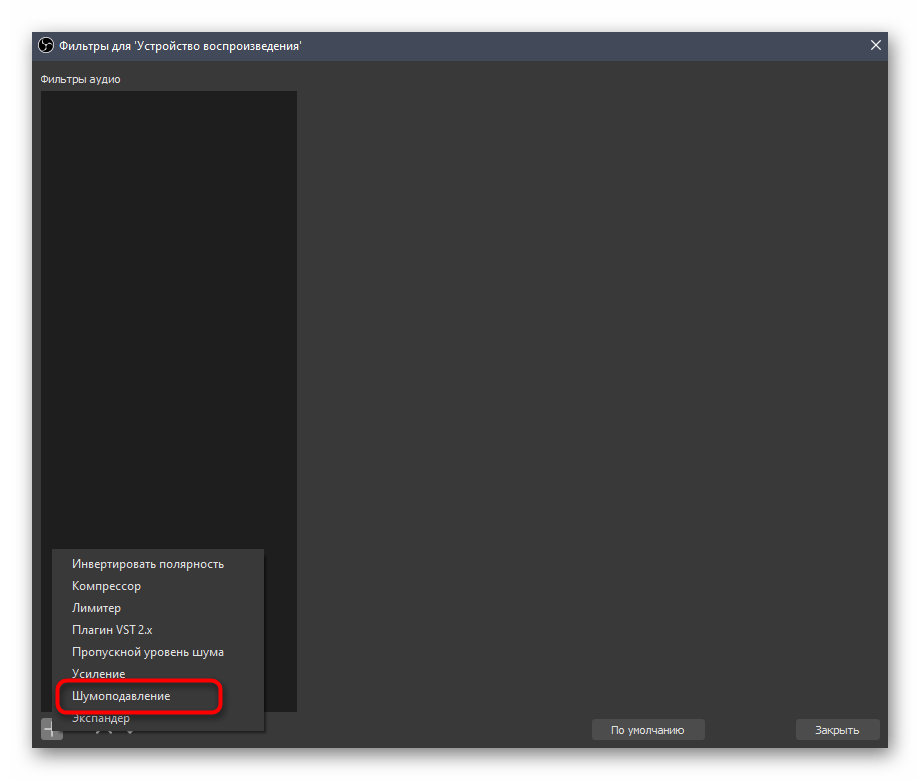Select Экспандер at the menu bottom
Viewport: 920px width, 780px height.
(x=101, y=718)
